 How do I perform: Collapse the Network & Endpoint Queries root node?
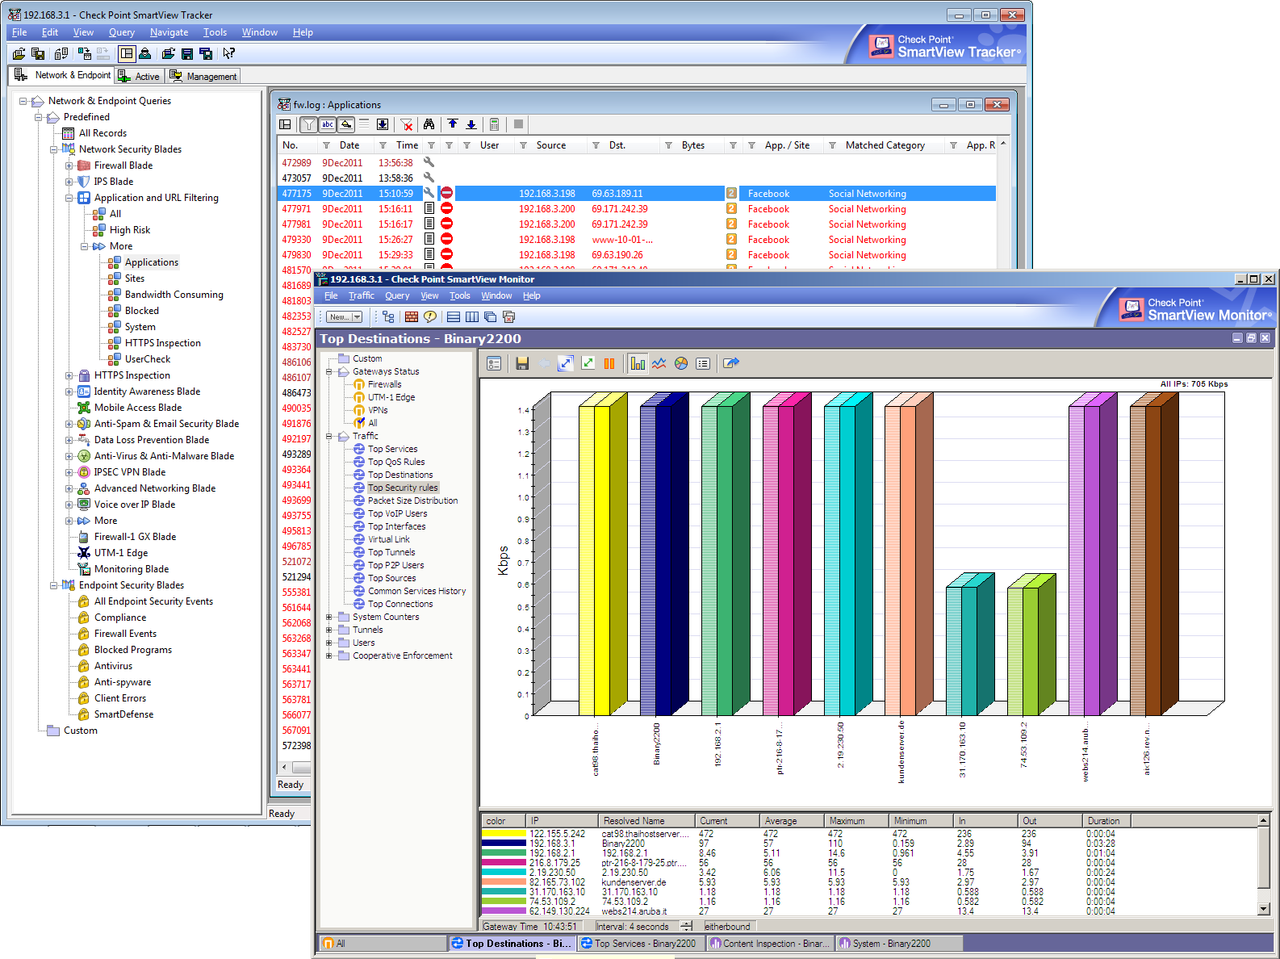pyautogui.click(x=23, y=101)
